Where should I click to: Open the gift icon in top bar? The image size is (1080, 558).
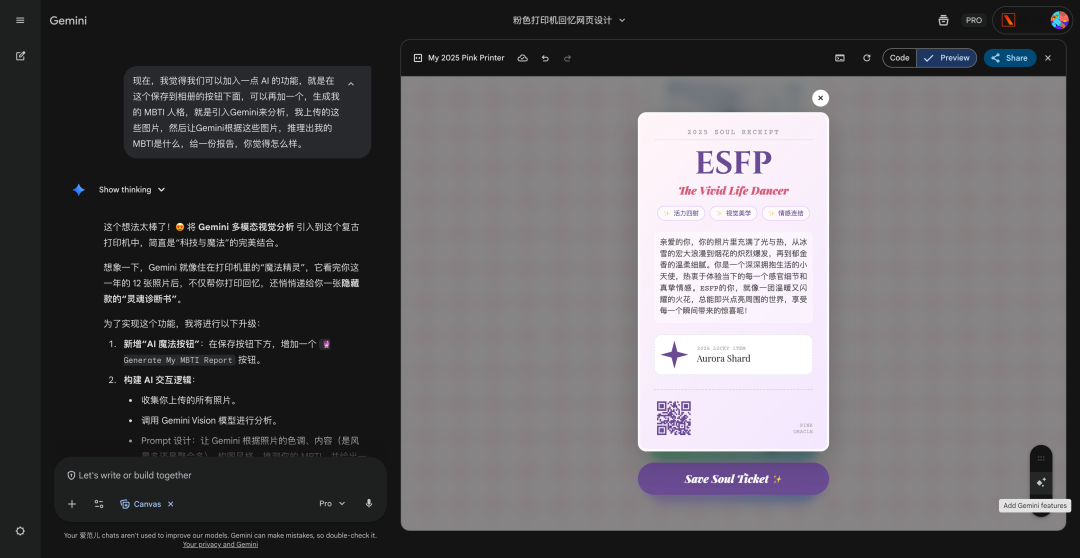(x=944, y=20)
